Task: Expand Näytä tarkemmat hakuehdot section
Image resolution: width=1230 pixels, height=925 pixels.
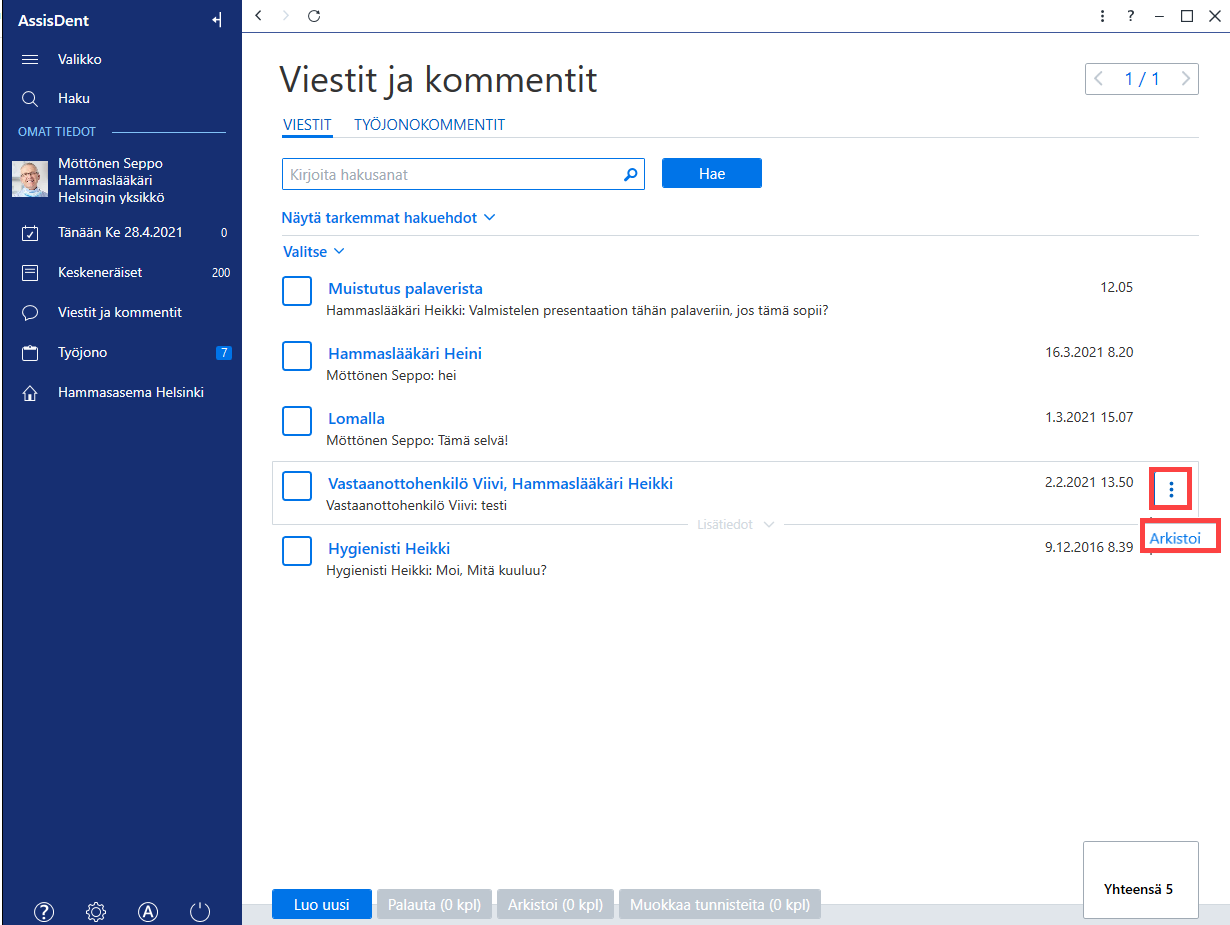Action: tap(389, 217)
